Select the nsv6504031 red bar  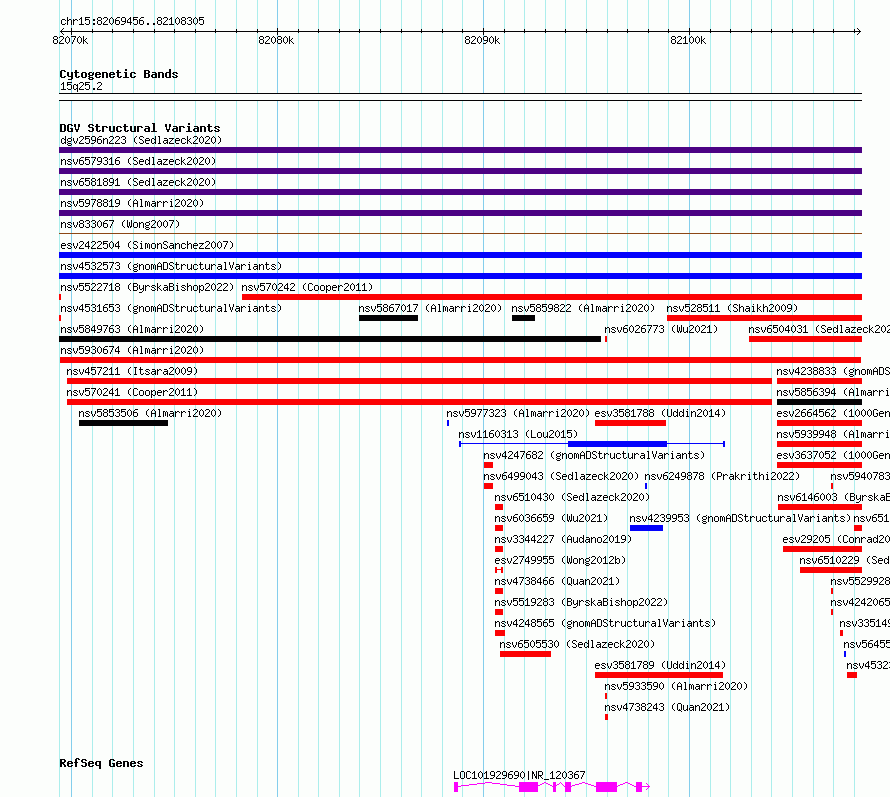(x=805, y=339)
